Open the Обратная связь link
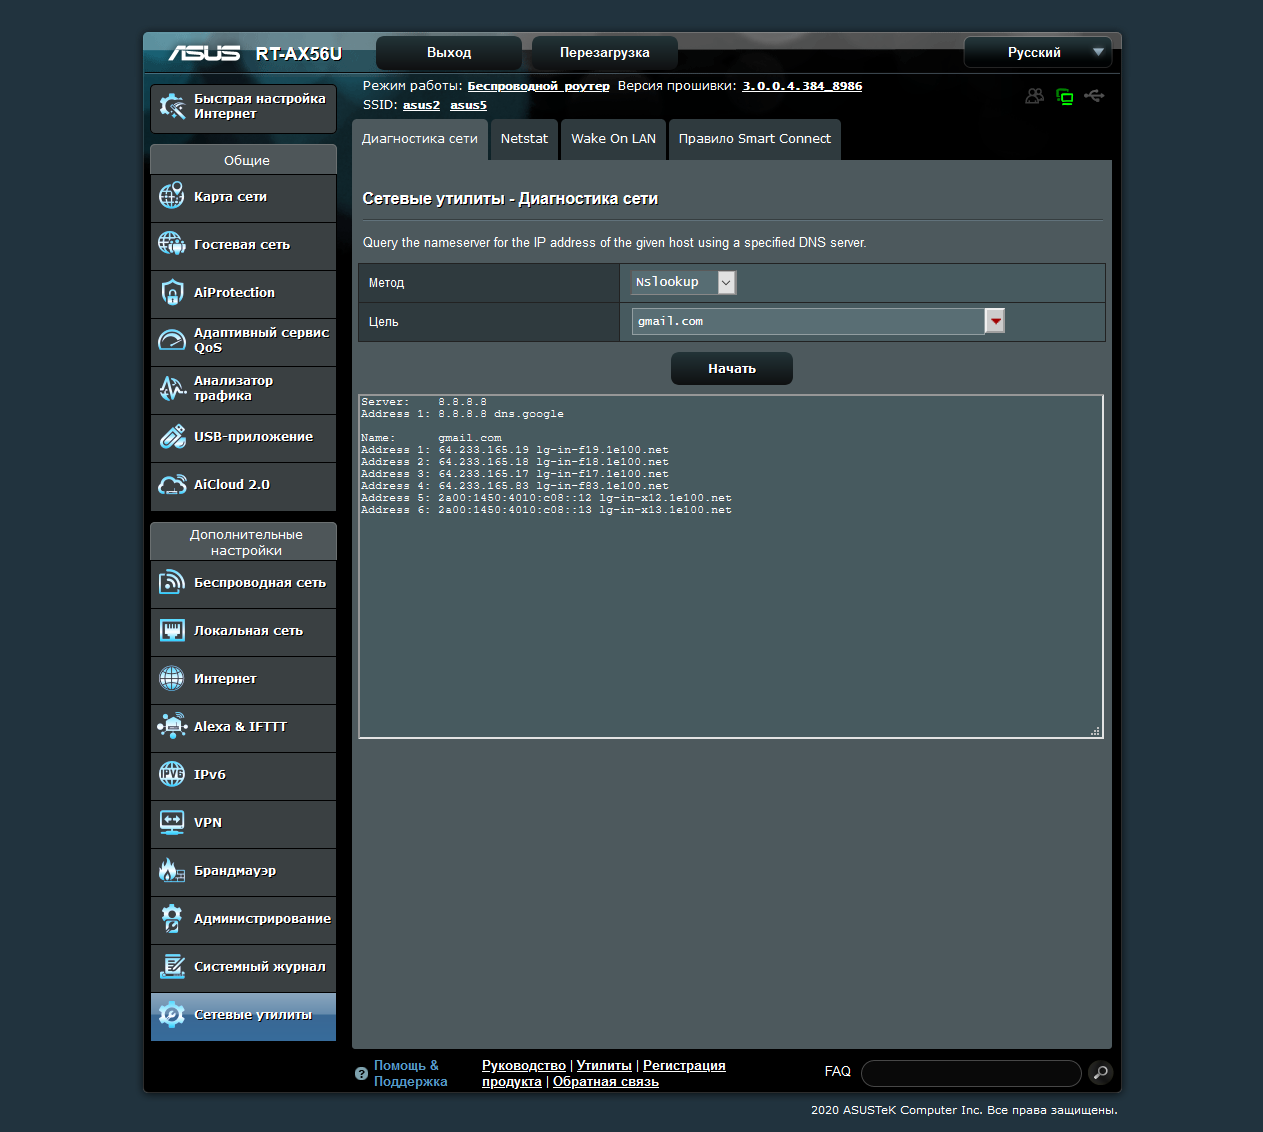 (606, 1082)
